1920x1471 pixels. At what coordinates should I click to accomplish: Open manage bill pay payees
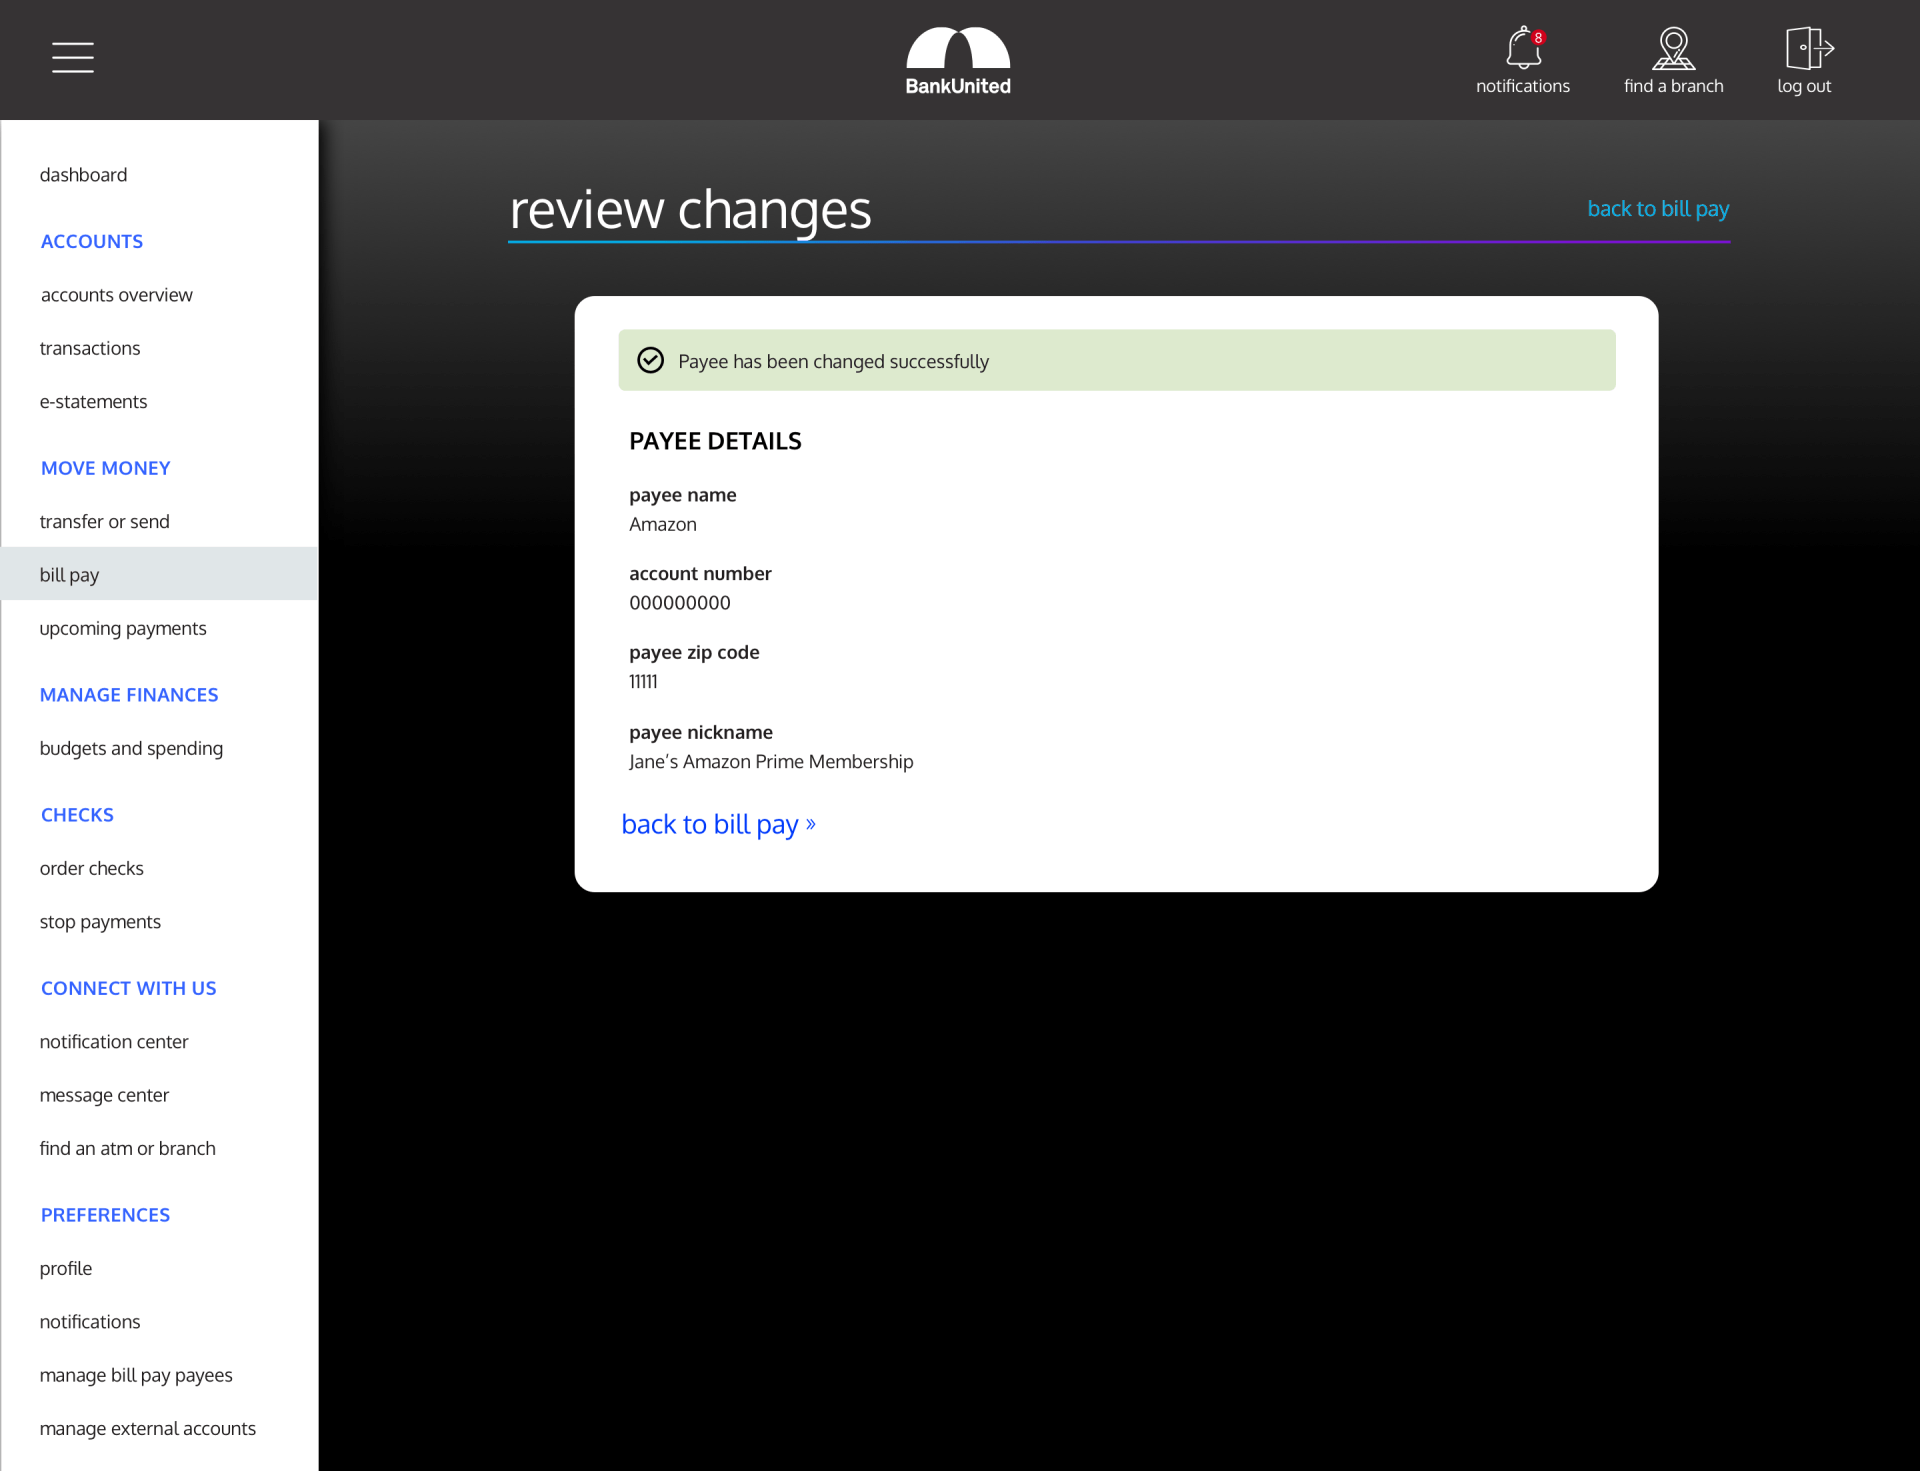[136, 1376]
